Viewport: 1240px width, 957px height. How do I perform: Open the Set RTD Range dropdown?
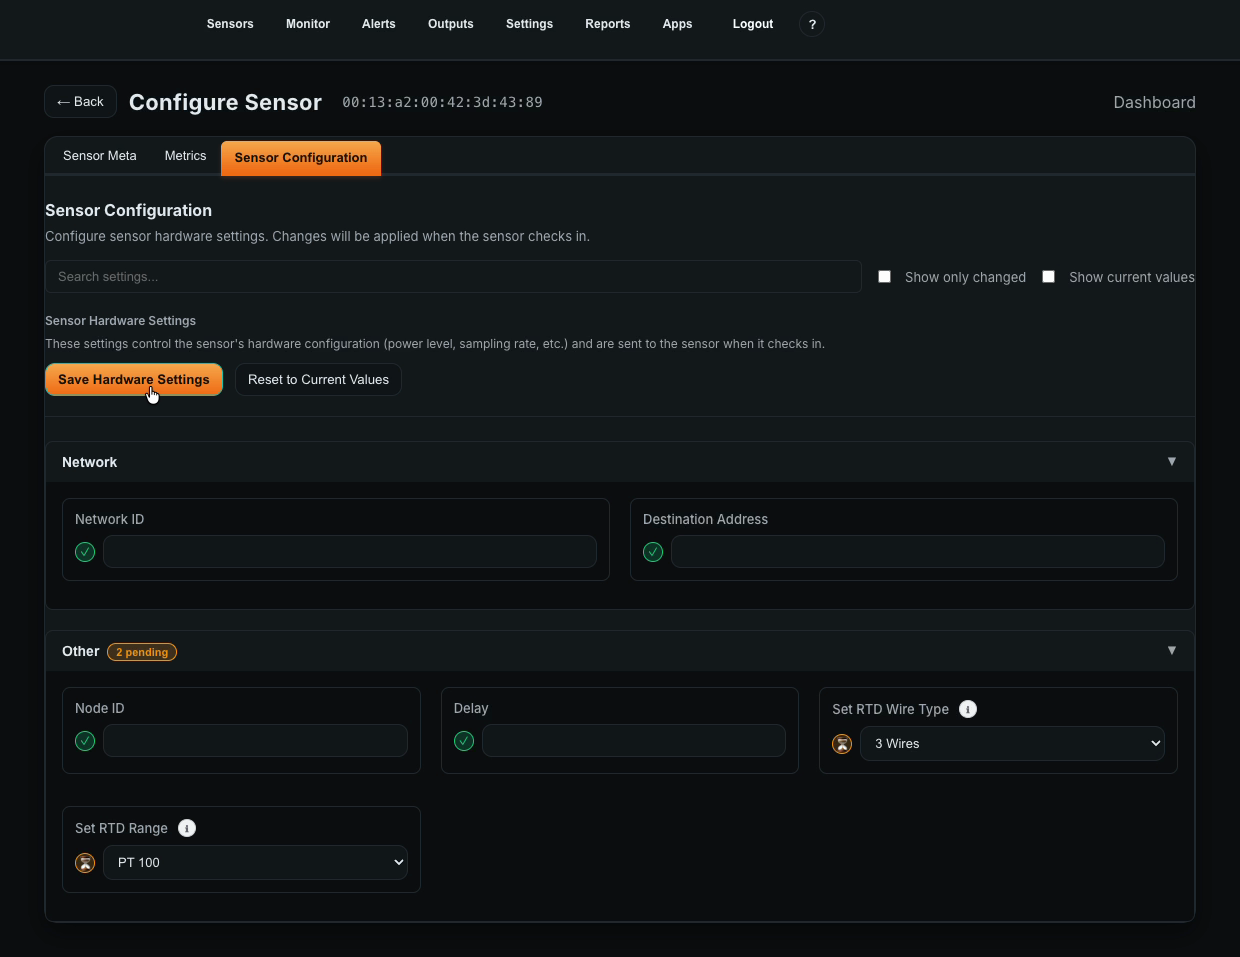coord(255,863)
